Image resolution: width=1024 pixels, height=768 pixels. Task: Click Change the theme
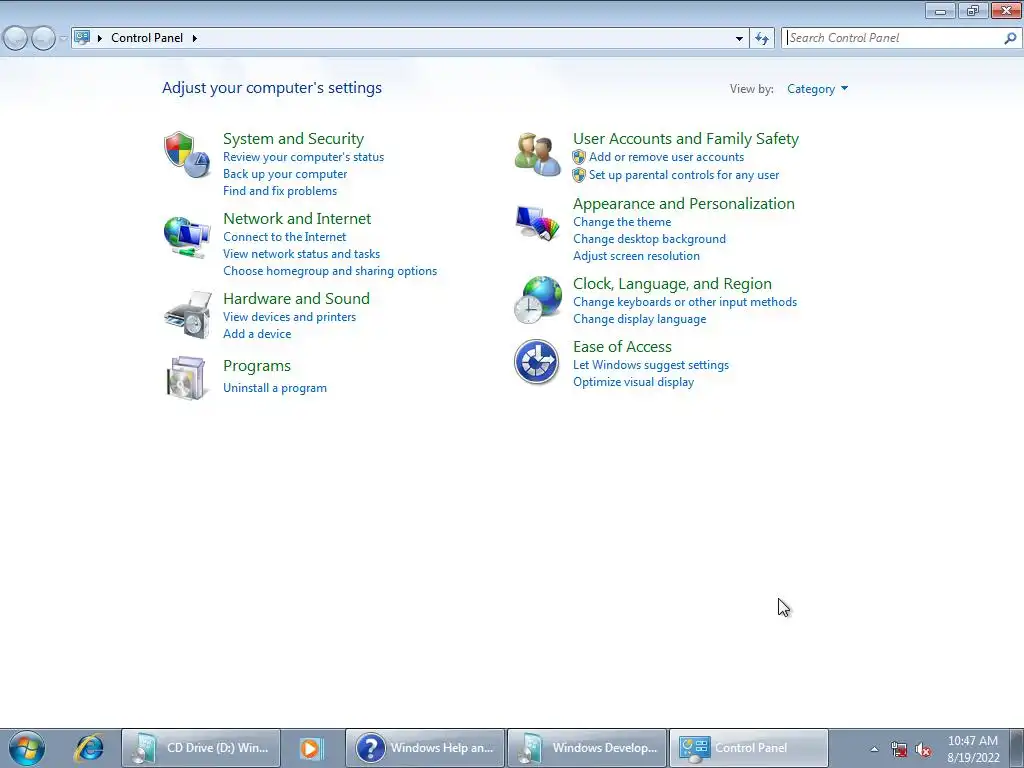click(622, 222)
